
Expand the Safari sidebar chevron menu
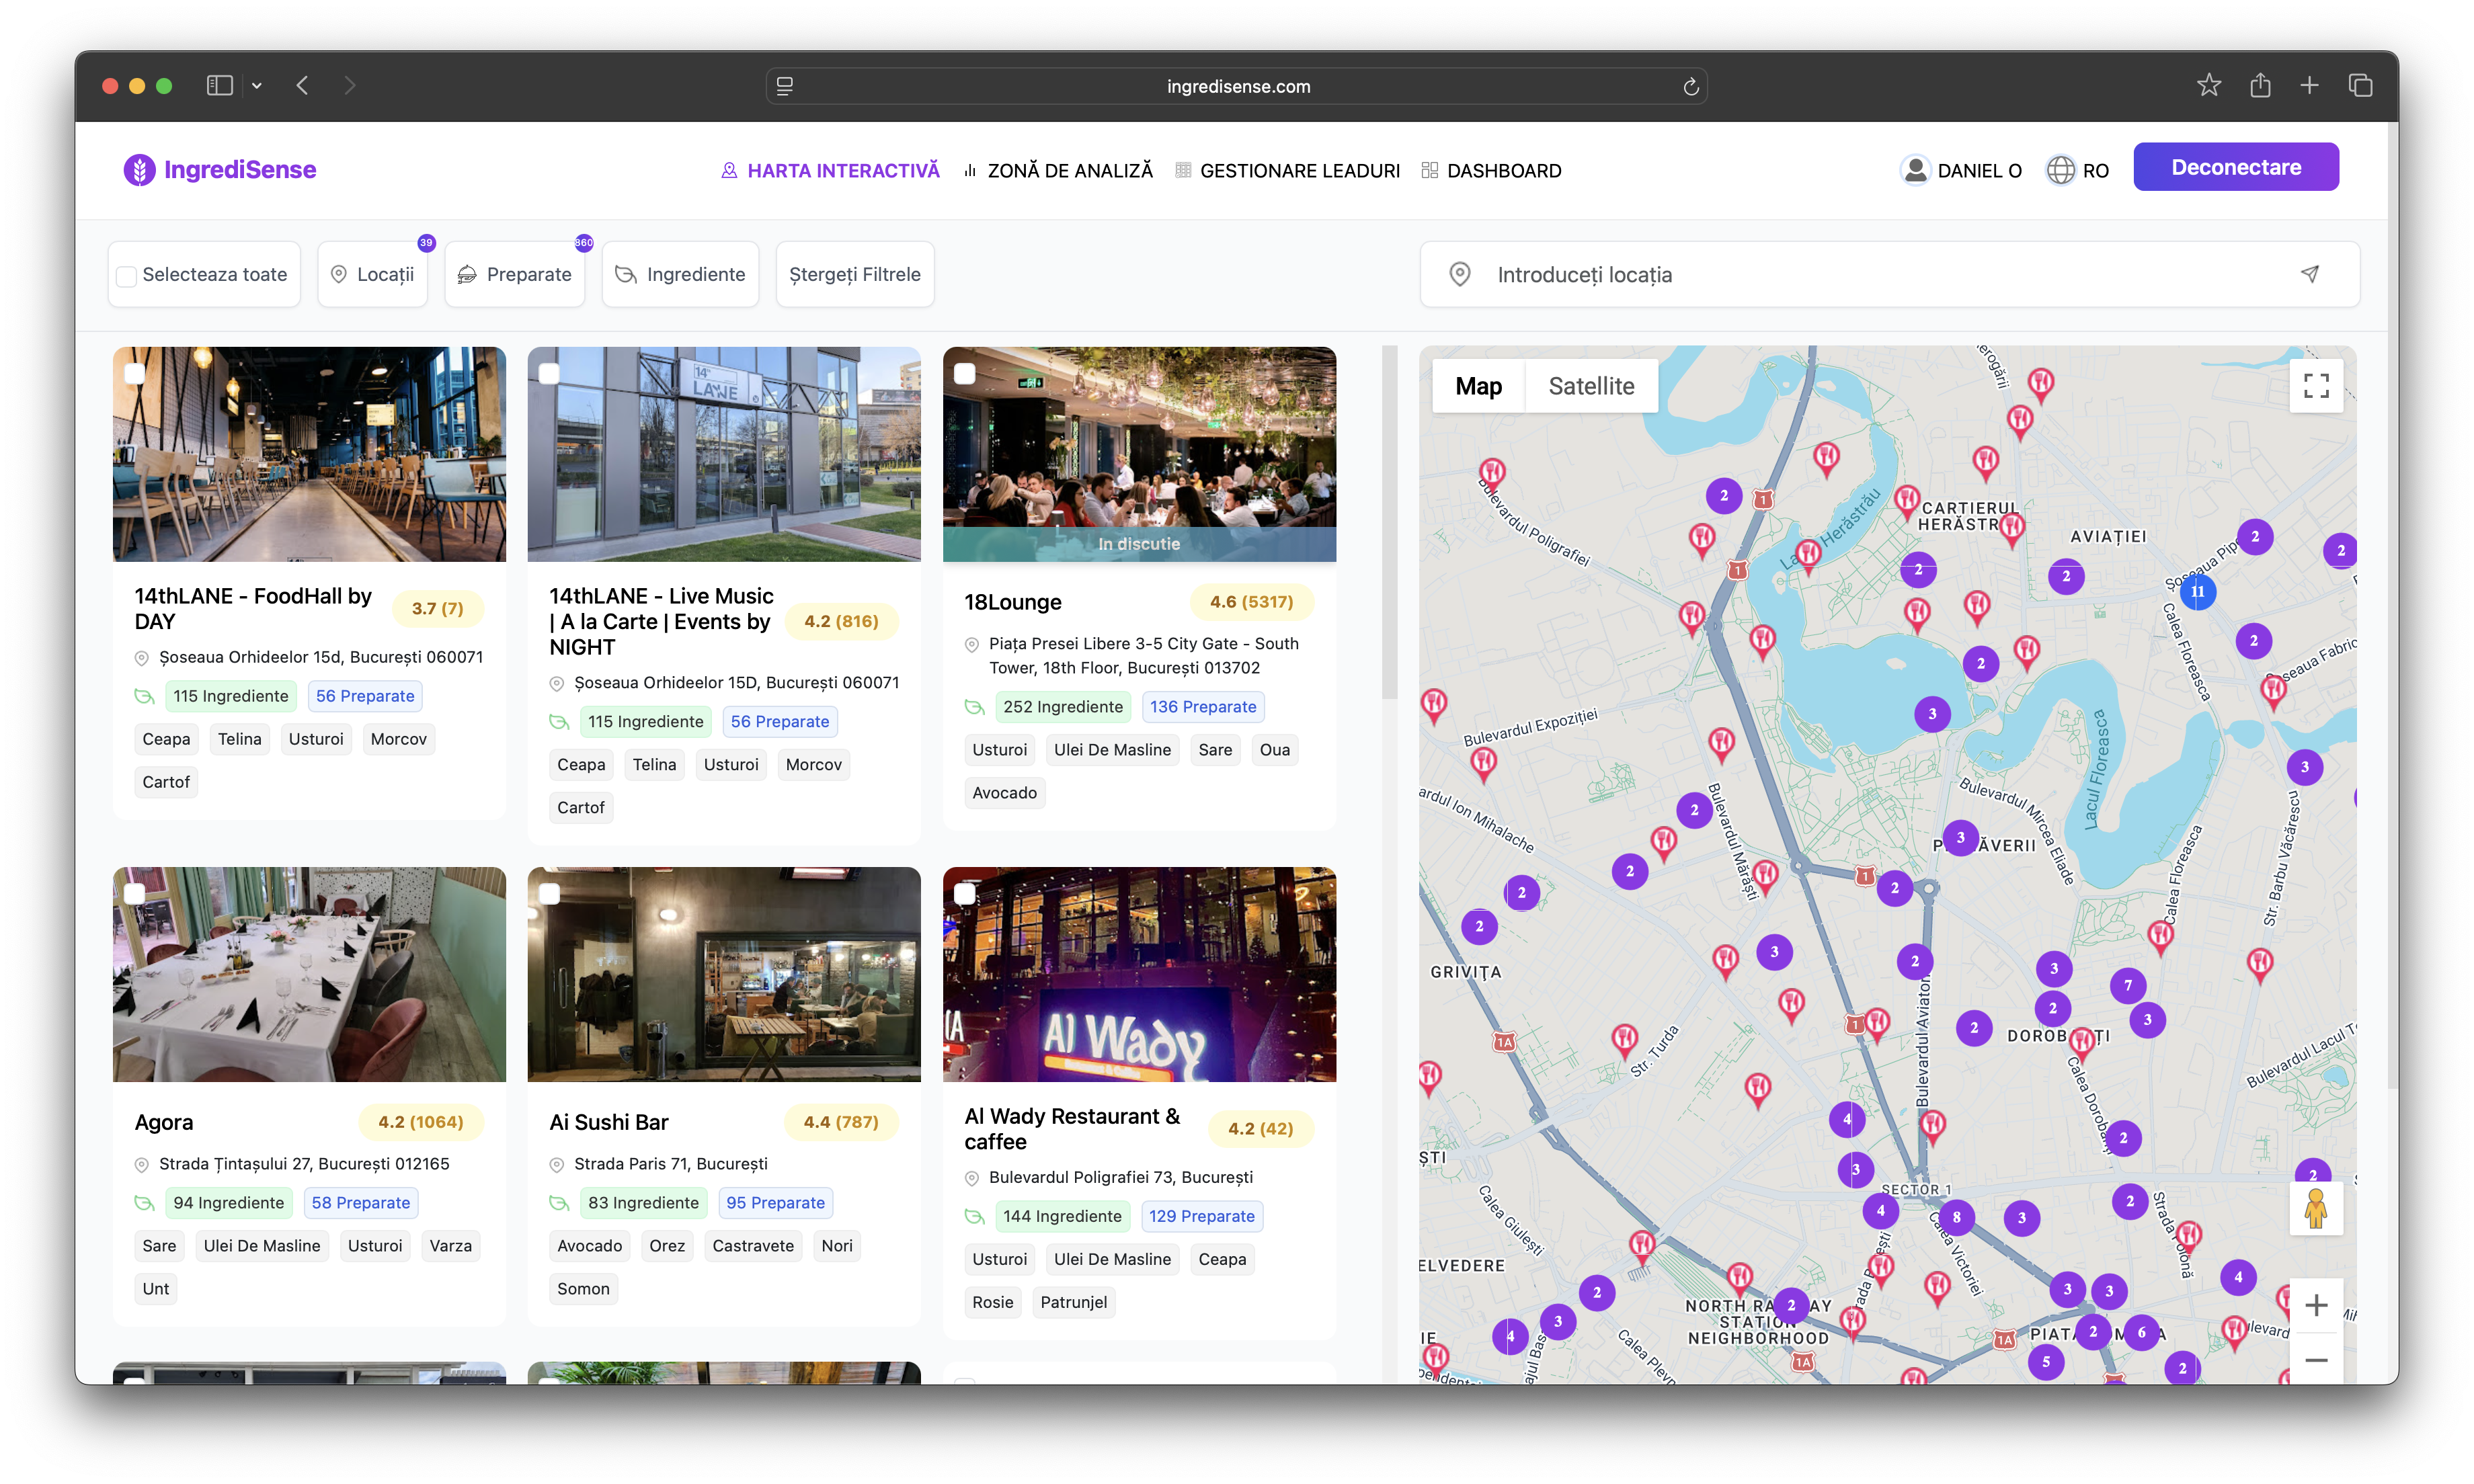(257, 86)
